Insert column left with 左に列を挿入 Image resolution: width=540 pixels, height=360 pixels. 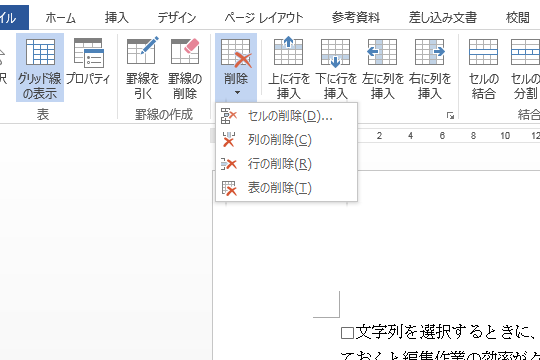(382, 68)
